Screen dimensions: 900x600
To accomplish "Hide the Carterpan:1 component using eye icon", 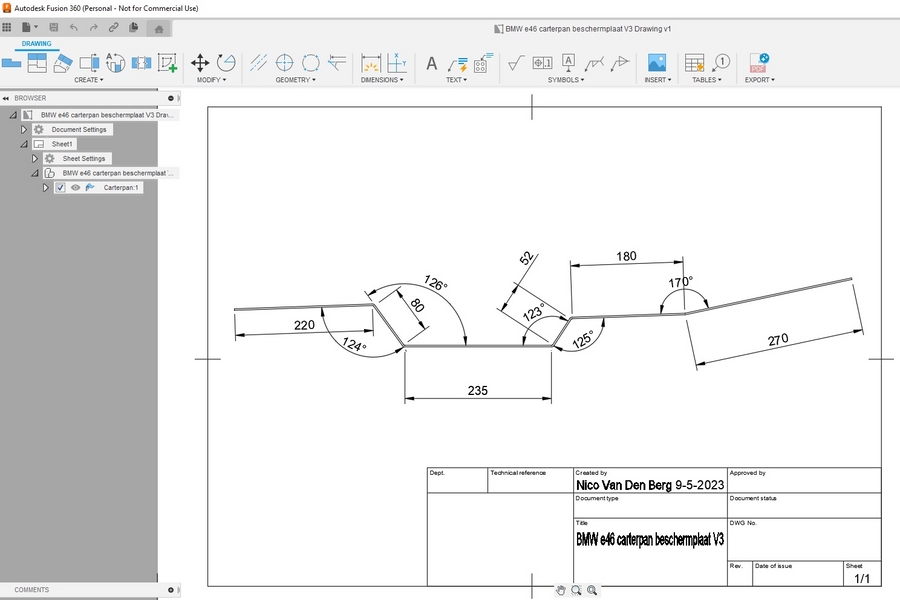I will (x=75, y=187).
